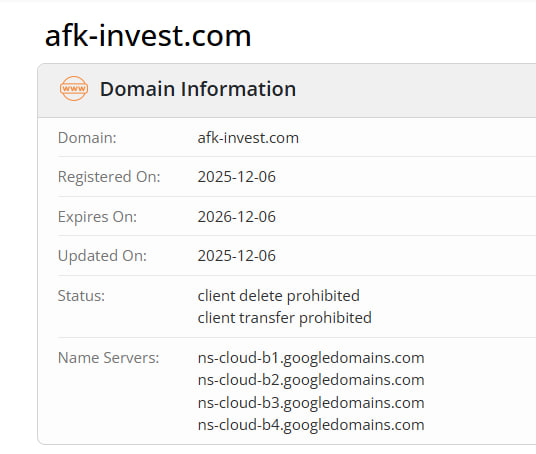Click the orange www globe icon
The height and width of the screenshot is (454, 536).
coord(74,89)
